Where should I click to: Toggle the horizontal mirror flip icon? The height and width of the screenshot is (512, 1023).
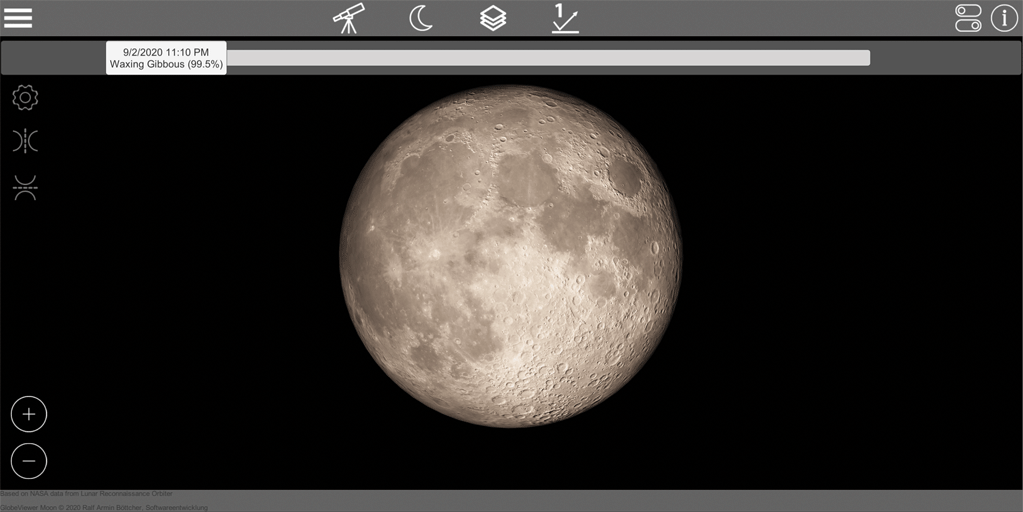[x=25, y=141]
